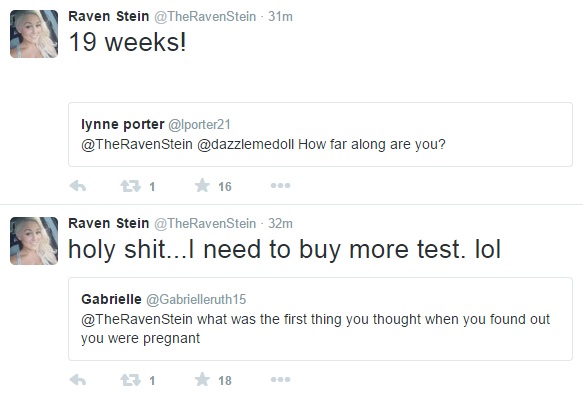Open the @dazzlemedoll mention in the quoted tweet
The image size is (583, 394).
(x=245, y=144)
